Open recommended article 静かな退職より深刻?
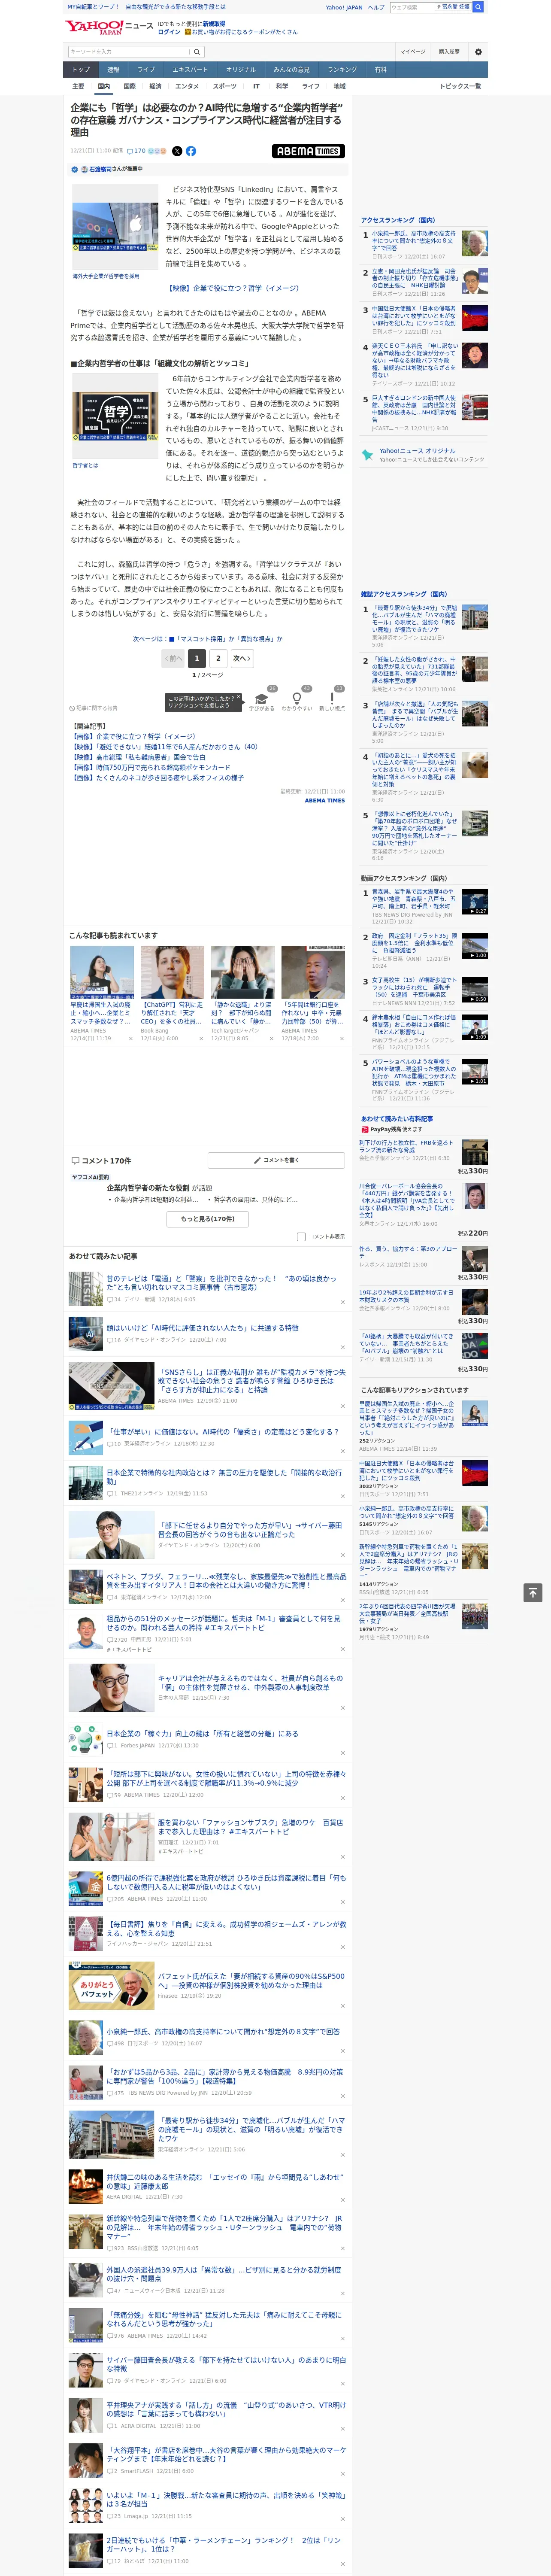The width and height of the screenshot is (551, 2576). tap(241, 1012)
